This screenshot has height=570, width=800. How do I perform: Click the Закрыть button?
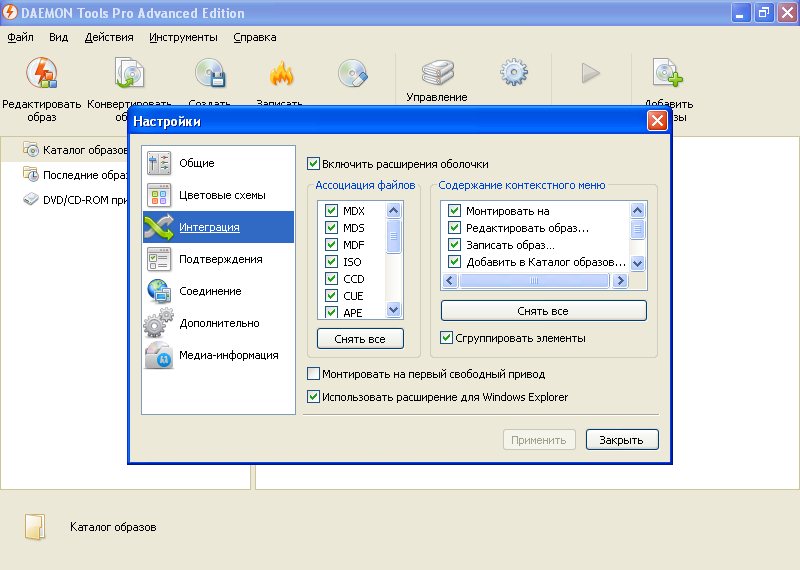tap(621, 439)
